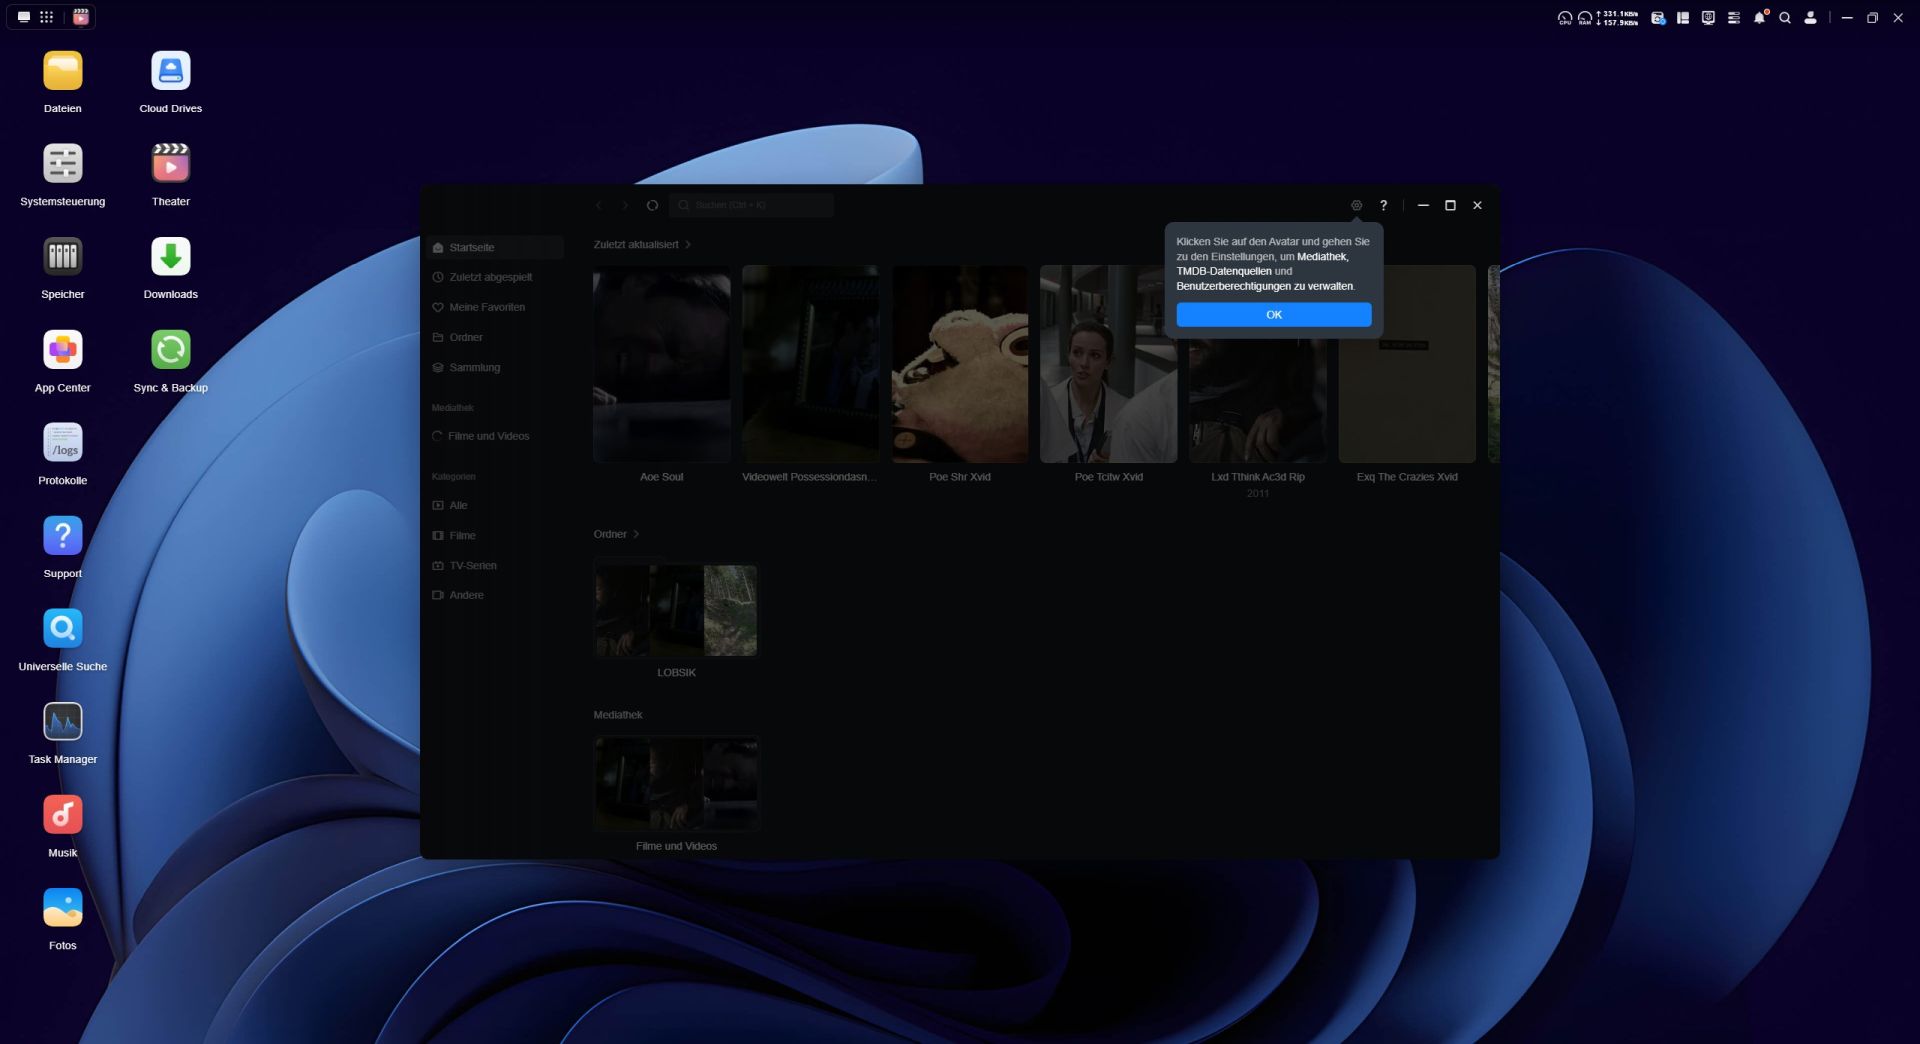Open the LOBSIK folder thumbnail

tap(676, 611)
